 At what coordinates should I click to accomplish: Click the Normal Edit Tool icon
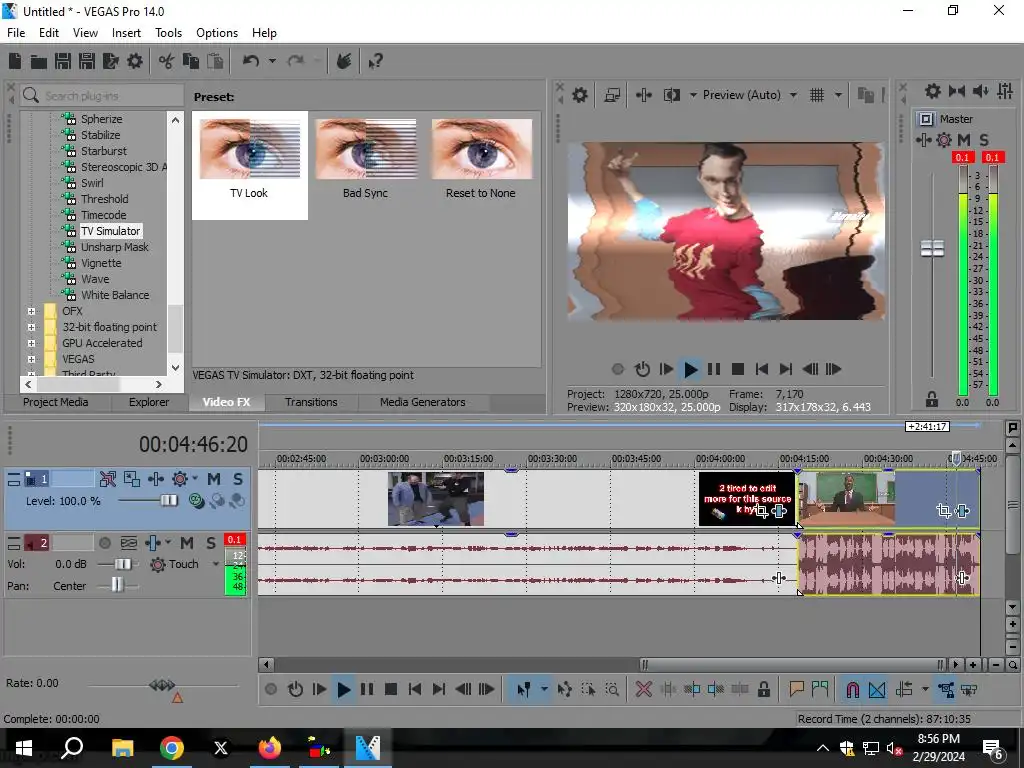point(523,689)
